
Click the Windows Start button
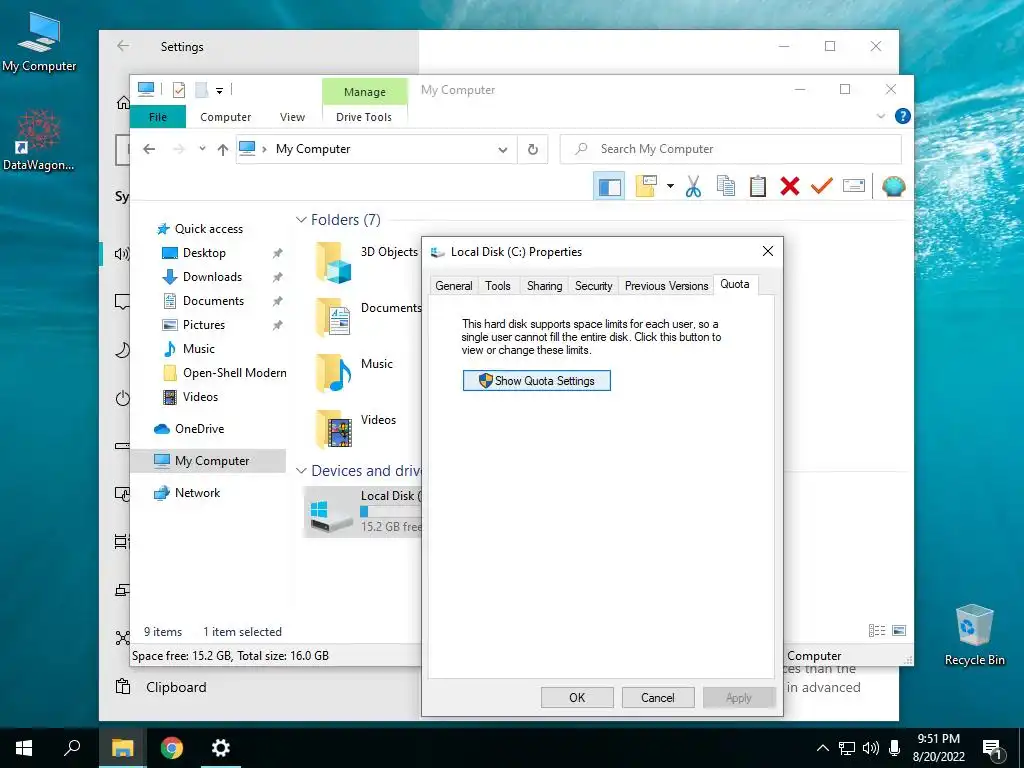point(24,748)
